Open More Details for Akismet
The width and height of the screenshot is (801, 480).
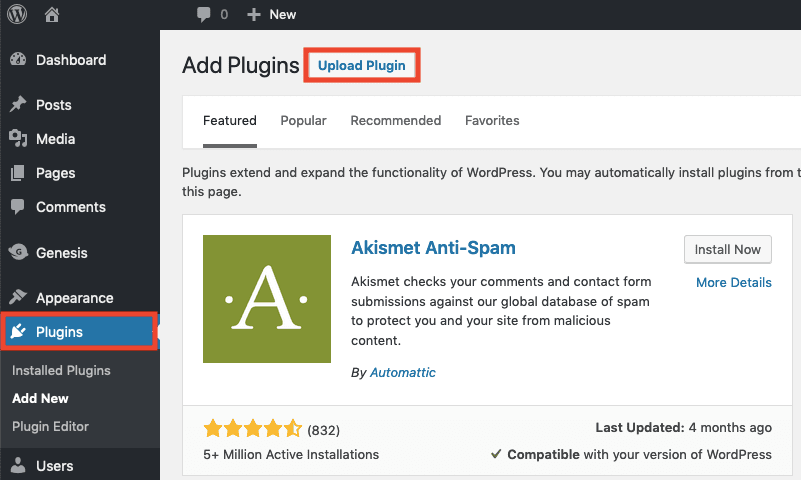[733, 283]
